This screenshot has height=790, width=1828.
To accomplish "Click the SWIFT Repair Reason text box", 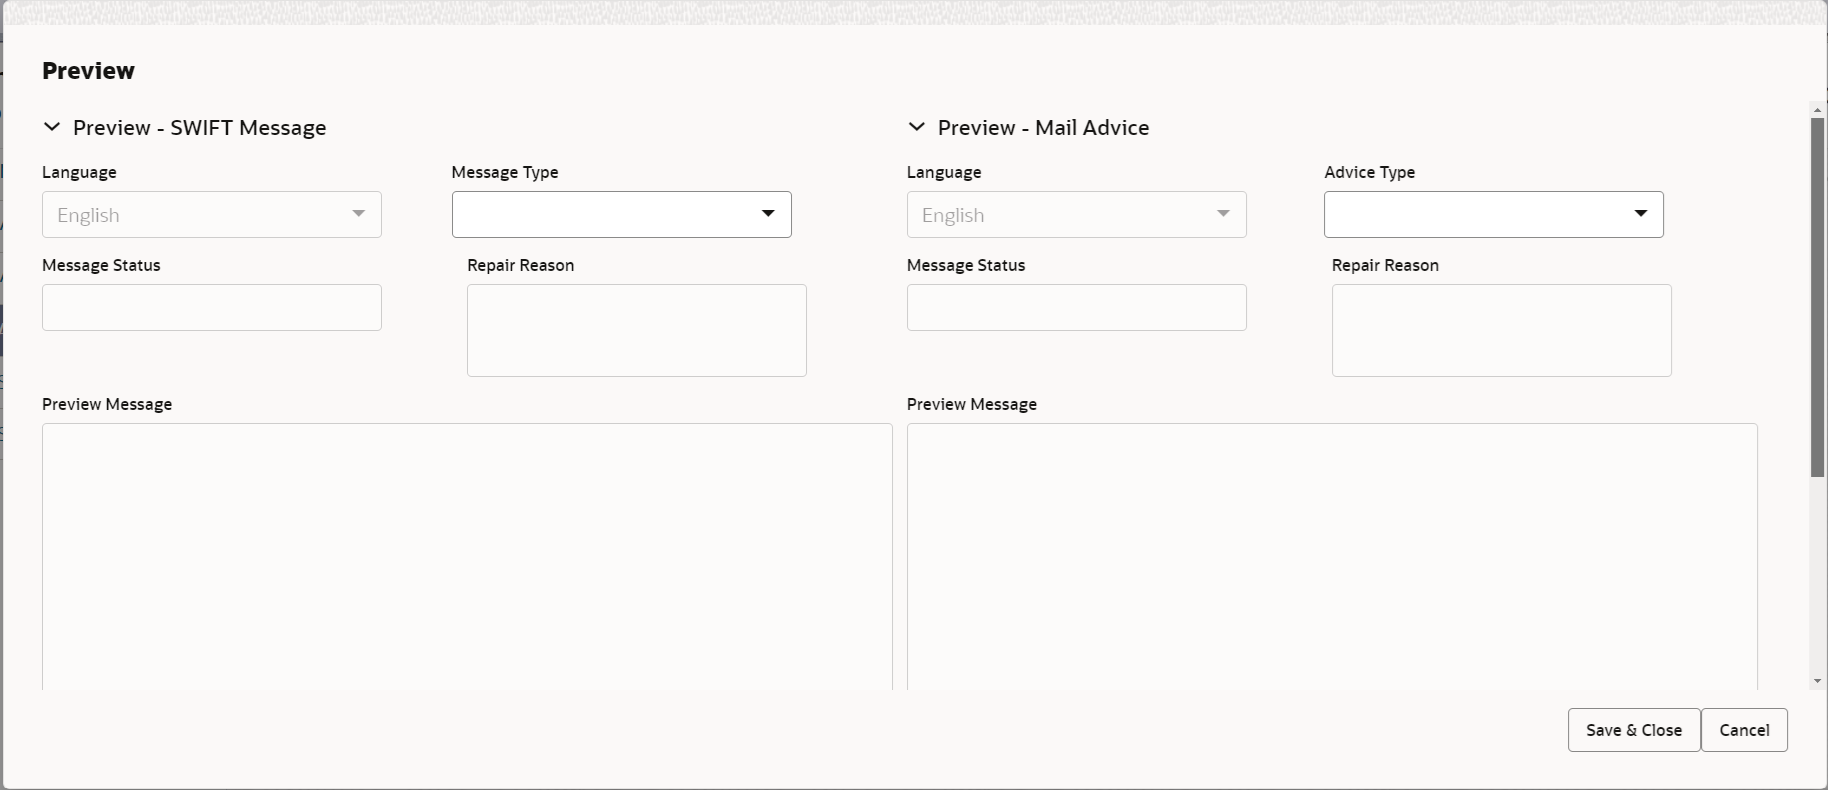I will (x=637, y=330).
